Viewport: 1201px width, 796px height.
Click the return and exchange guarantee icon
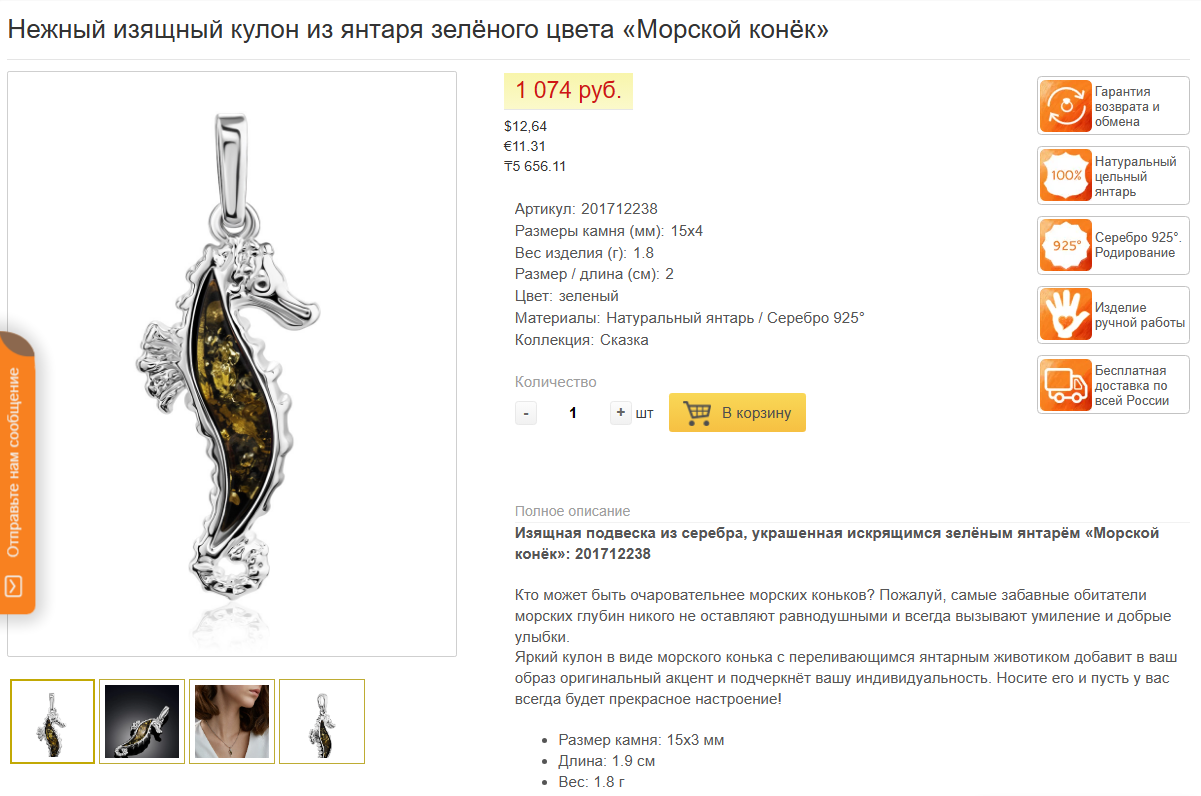(1066, 106)
